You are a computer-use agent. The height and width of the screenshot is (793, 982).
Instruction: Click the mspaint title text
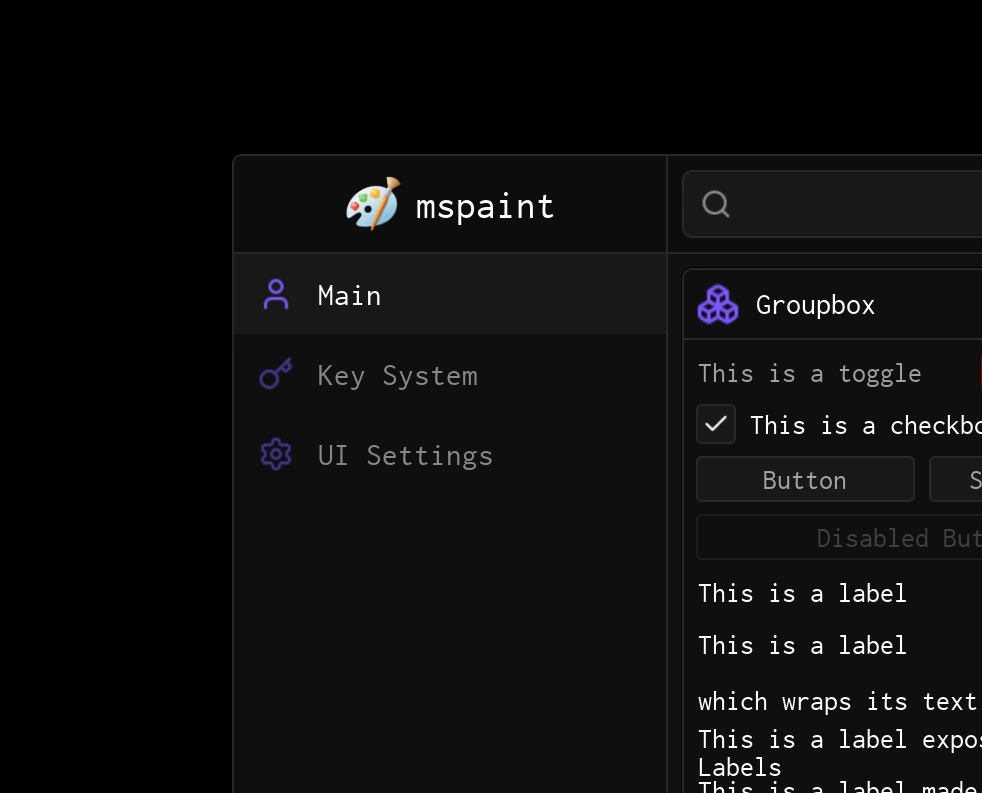click(485, 207)
